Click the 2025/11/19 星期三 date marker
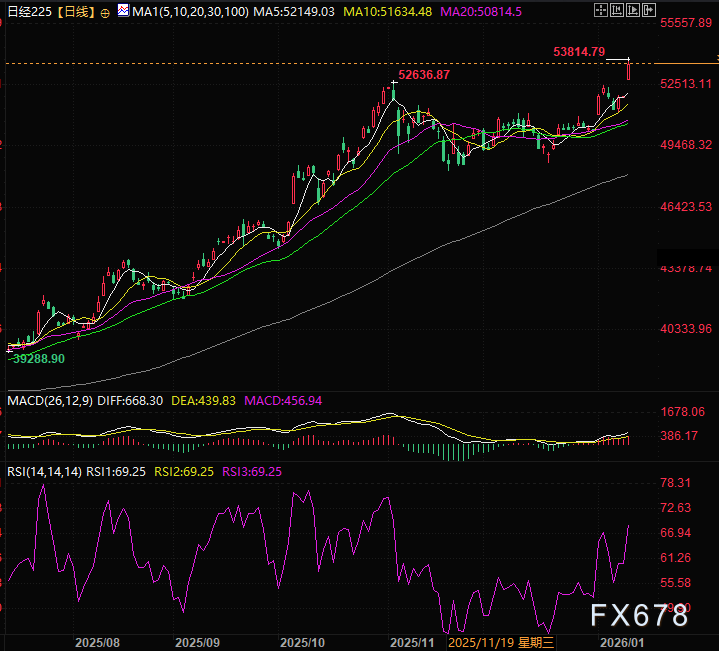This screenshot has width=719, height=651. [x=507, y=640]
